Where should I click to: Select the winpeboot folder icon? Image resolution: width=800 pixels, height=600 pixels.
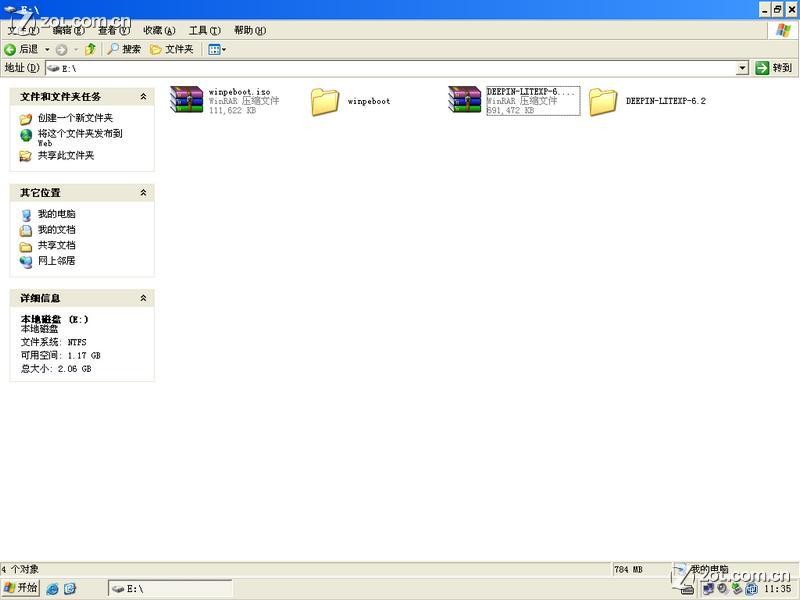pos(325,101)
